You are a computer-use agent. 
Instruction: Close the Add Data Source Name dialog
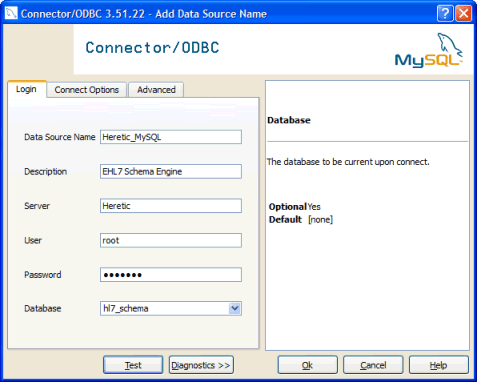point(464,14)
